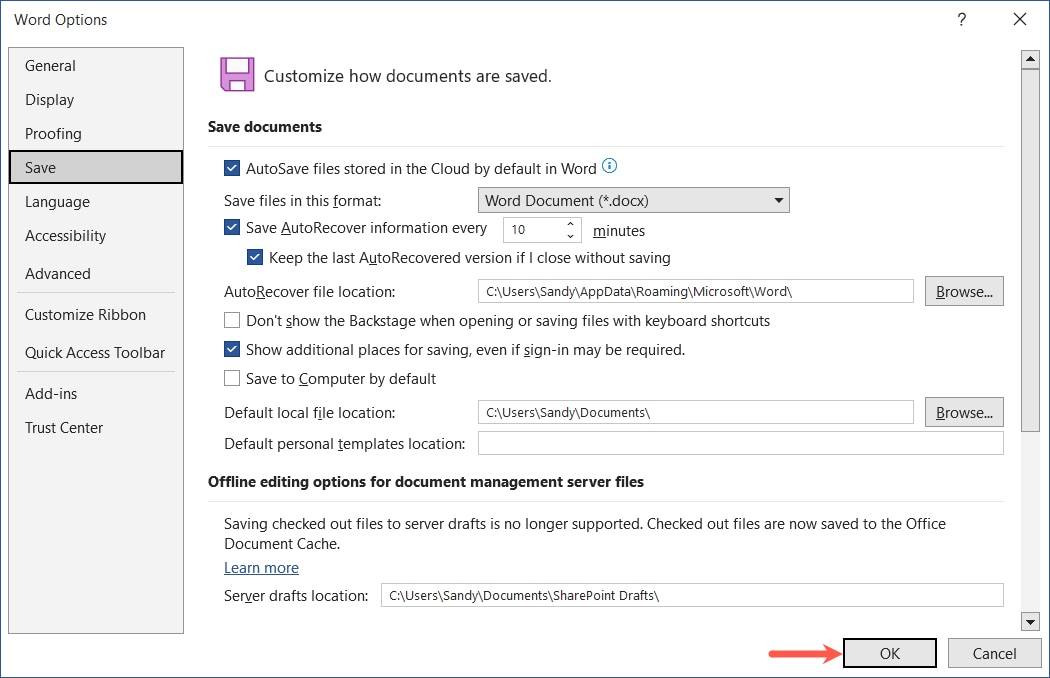Click the scrollbar down arrow
Viewport: 1050px width, 678px height.
[1031, 621]
